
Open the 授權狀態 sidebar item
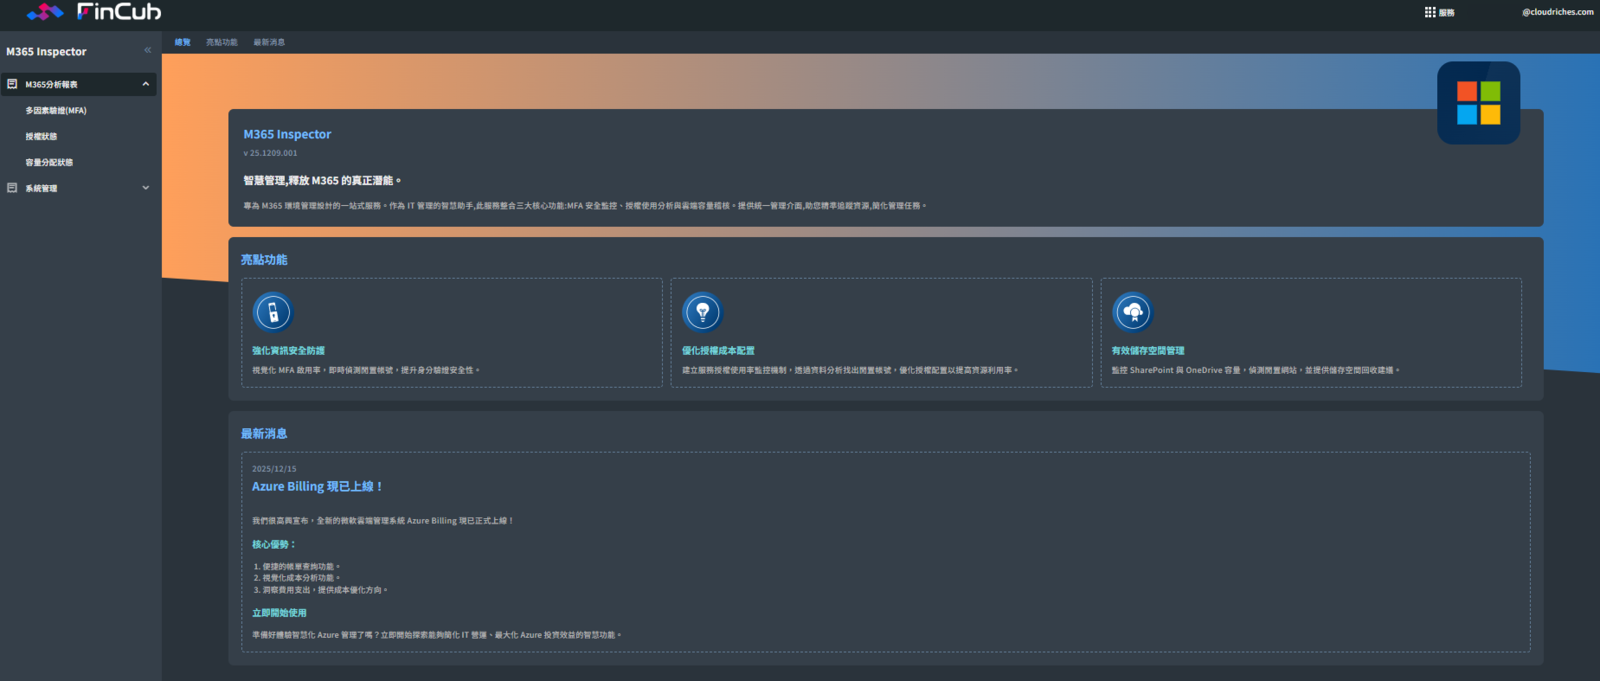click(x=41, y=136)
